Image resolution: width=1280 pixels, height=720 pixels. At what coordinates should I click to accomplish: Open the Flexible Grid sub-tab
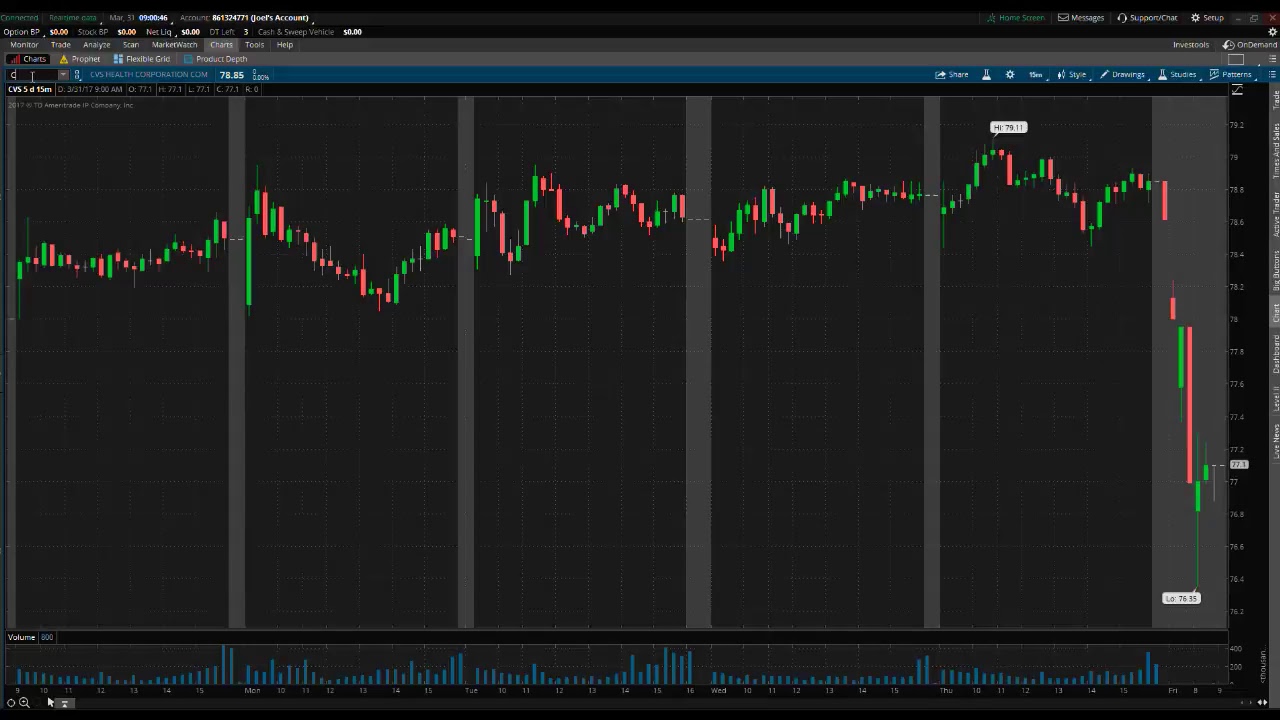141,59
